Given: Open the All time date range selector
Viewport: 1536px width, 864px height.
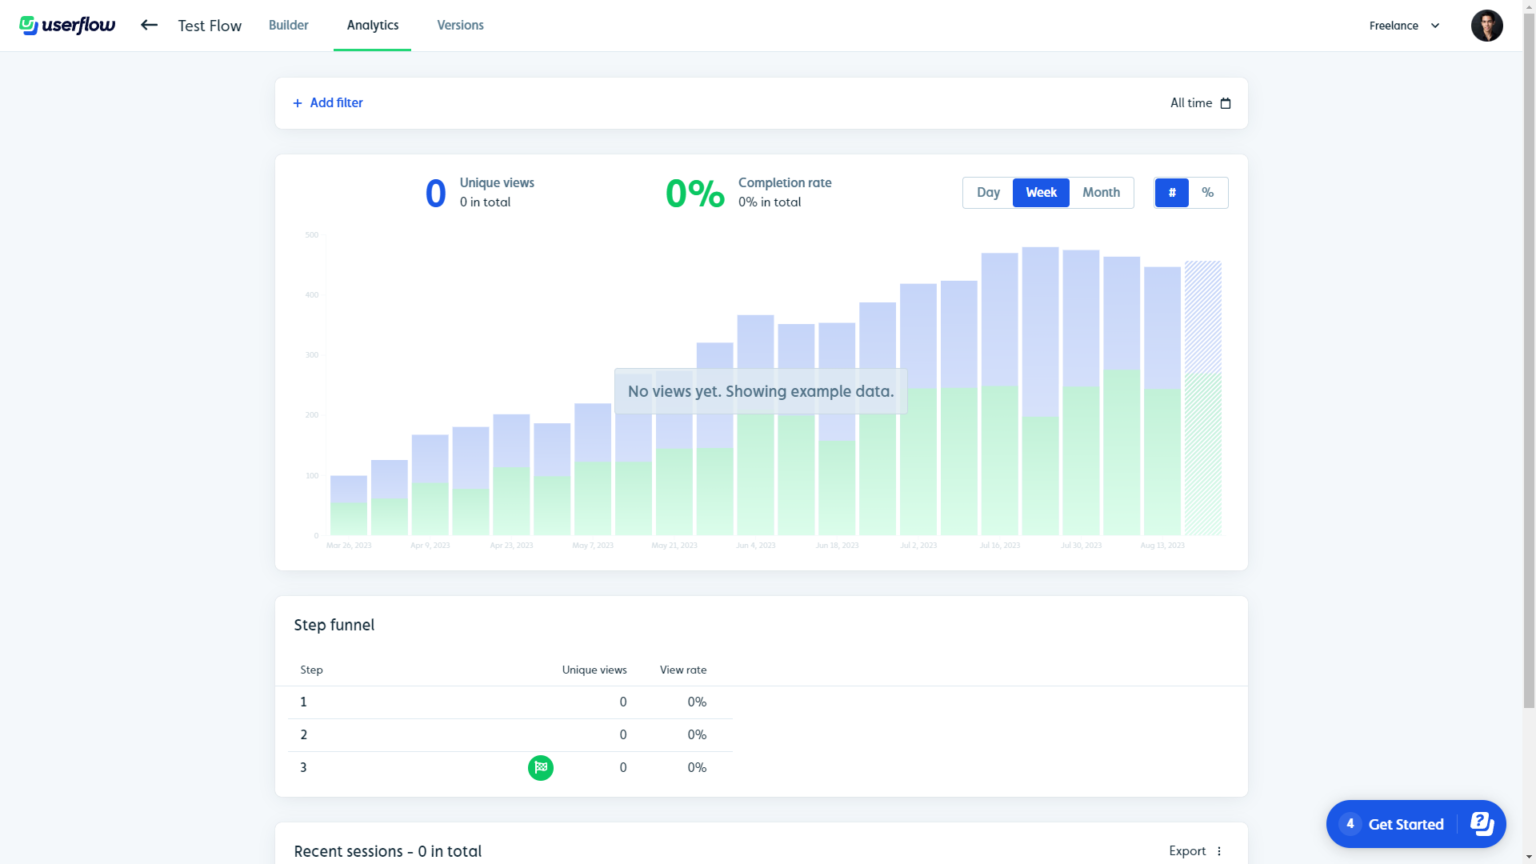Looking at the screenshot, I should click(x=1190, y=103).
